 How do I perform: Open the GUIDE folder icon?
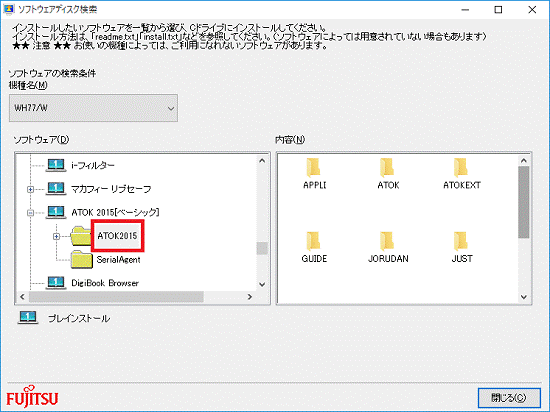313,242
